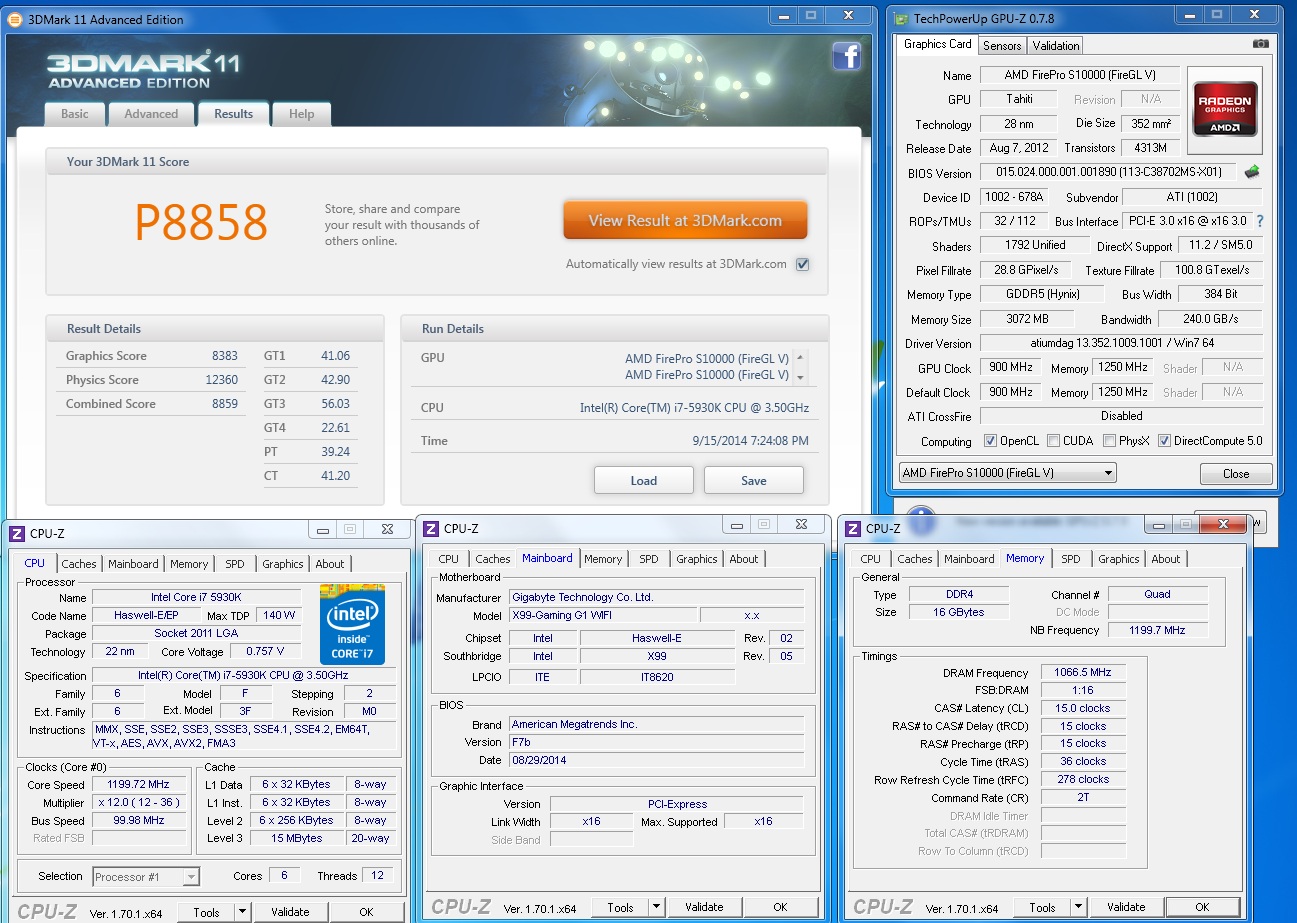Image resolution: width=1297 pixels, height=923 pixels.
Task: Open SPD tab in the CPU window
Action: coord(234,564)
